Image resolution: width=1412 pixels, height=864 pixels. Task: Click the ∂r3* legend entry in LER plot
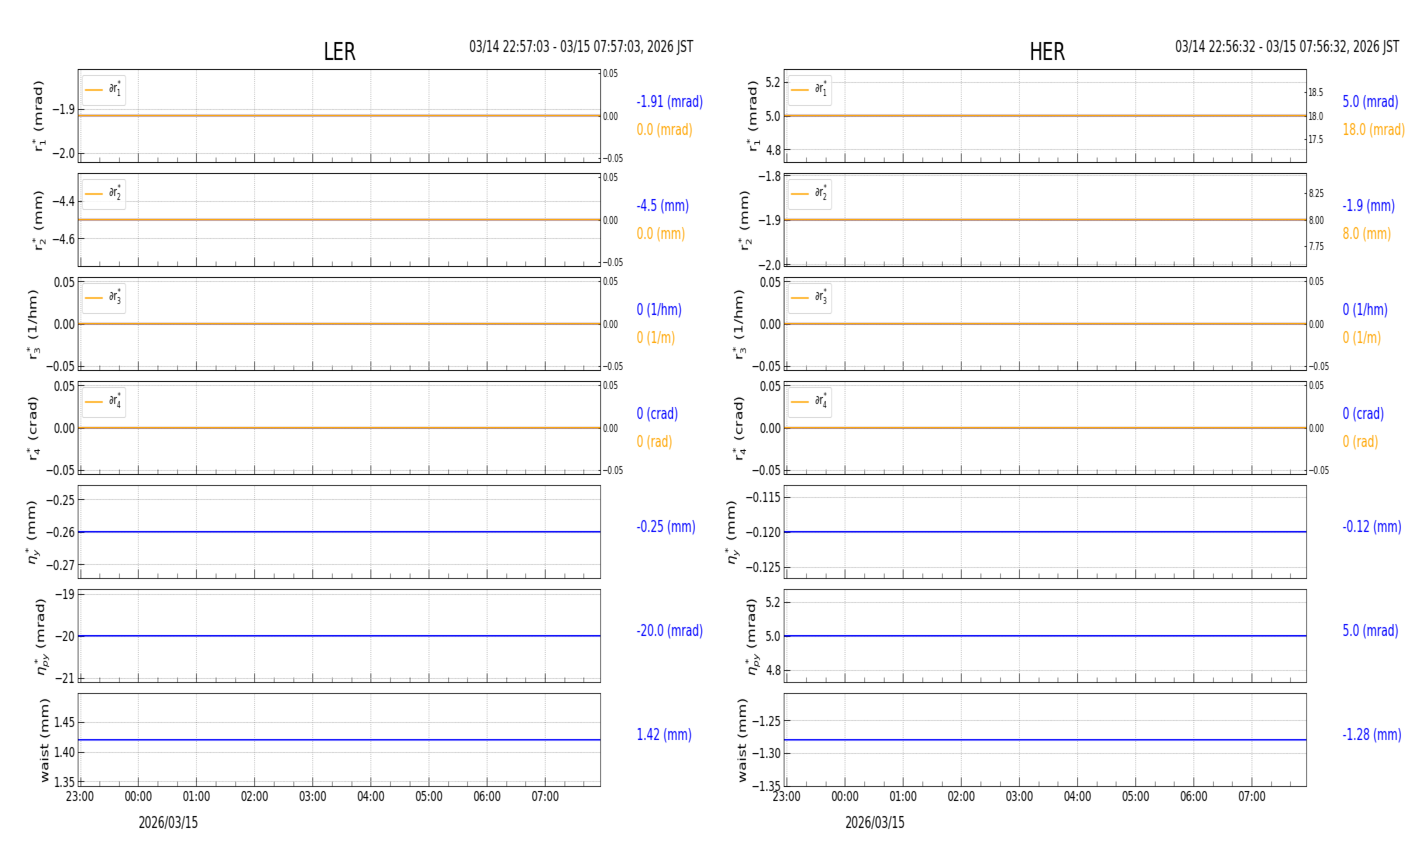[x=115, y=297]
